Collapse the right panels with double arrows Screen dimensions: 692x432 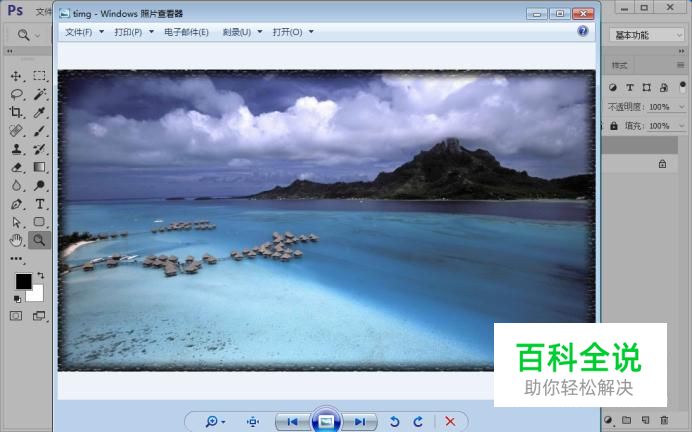pyautogui.click(x=681, y=51)
